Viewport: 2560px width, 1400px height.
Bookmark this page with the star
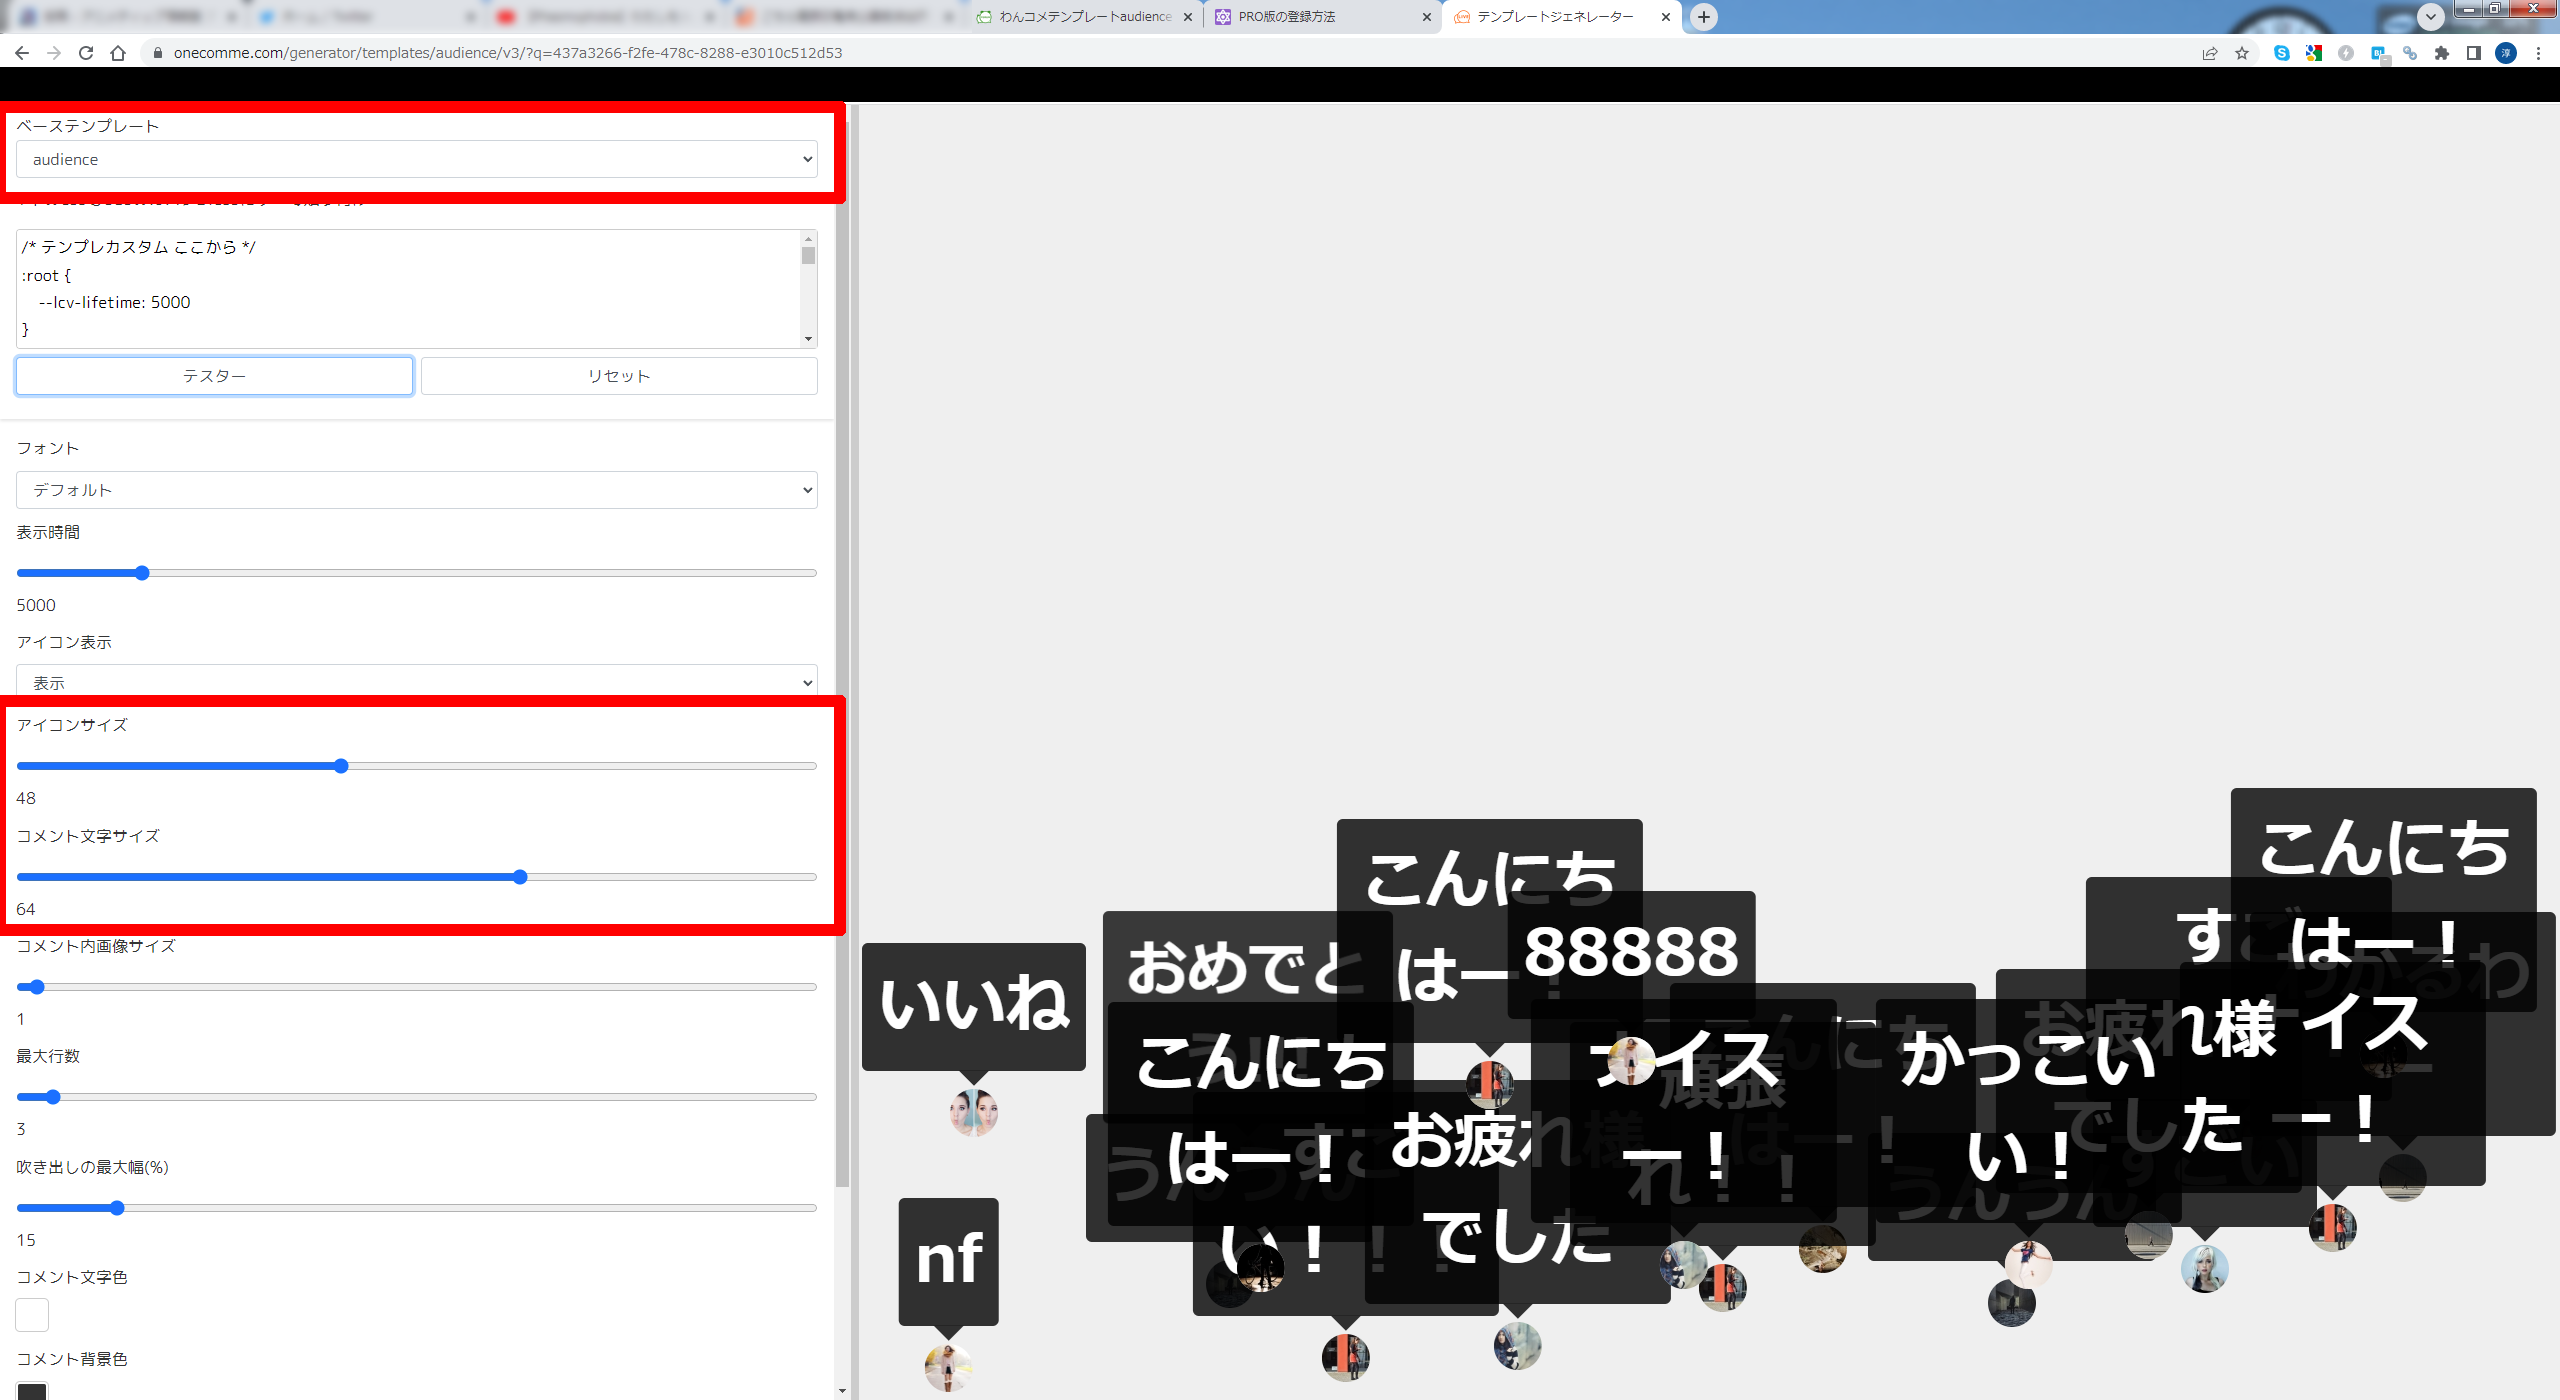tap(2242, 53)
